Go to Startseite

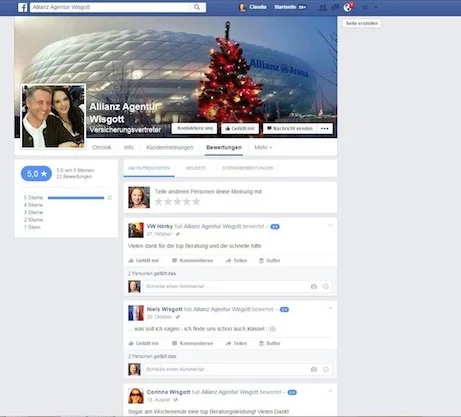click(x=286, y=7)
